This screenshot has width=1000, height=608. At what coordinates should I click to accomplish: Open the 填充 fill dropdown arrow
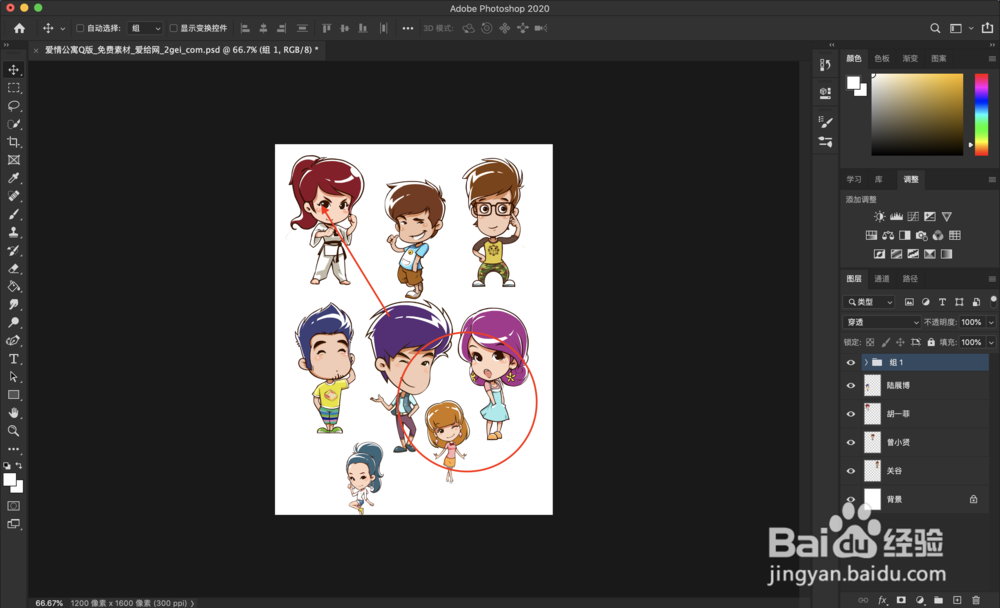991,343
